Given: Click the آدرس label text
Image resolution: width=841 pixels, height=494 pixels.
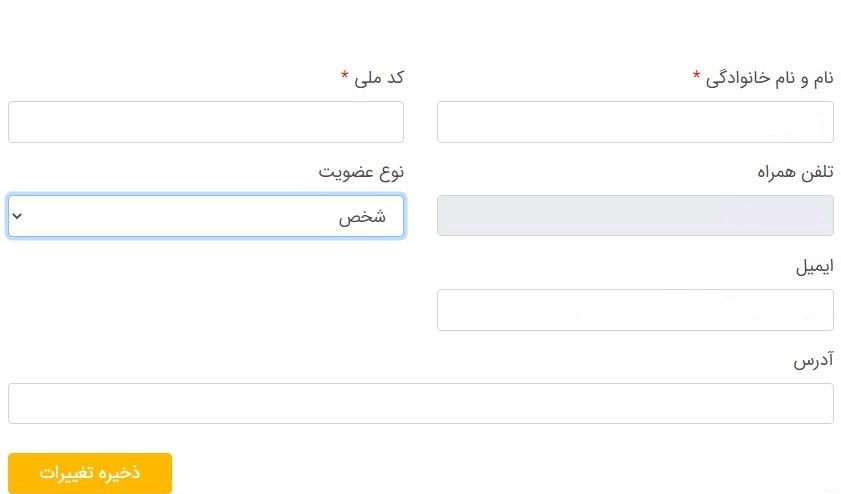Looking at the screenshot, I should pos(814,360).
